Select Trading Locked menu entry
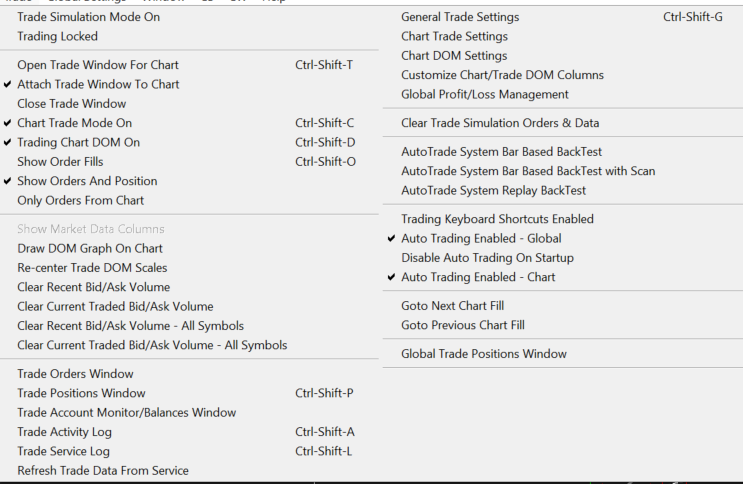Viewport: 743px width, 484px height. coord(57,36)
